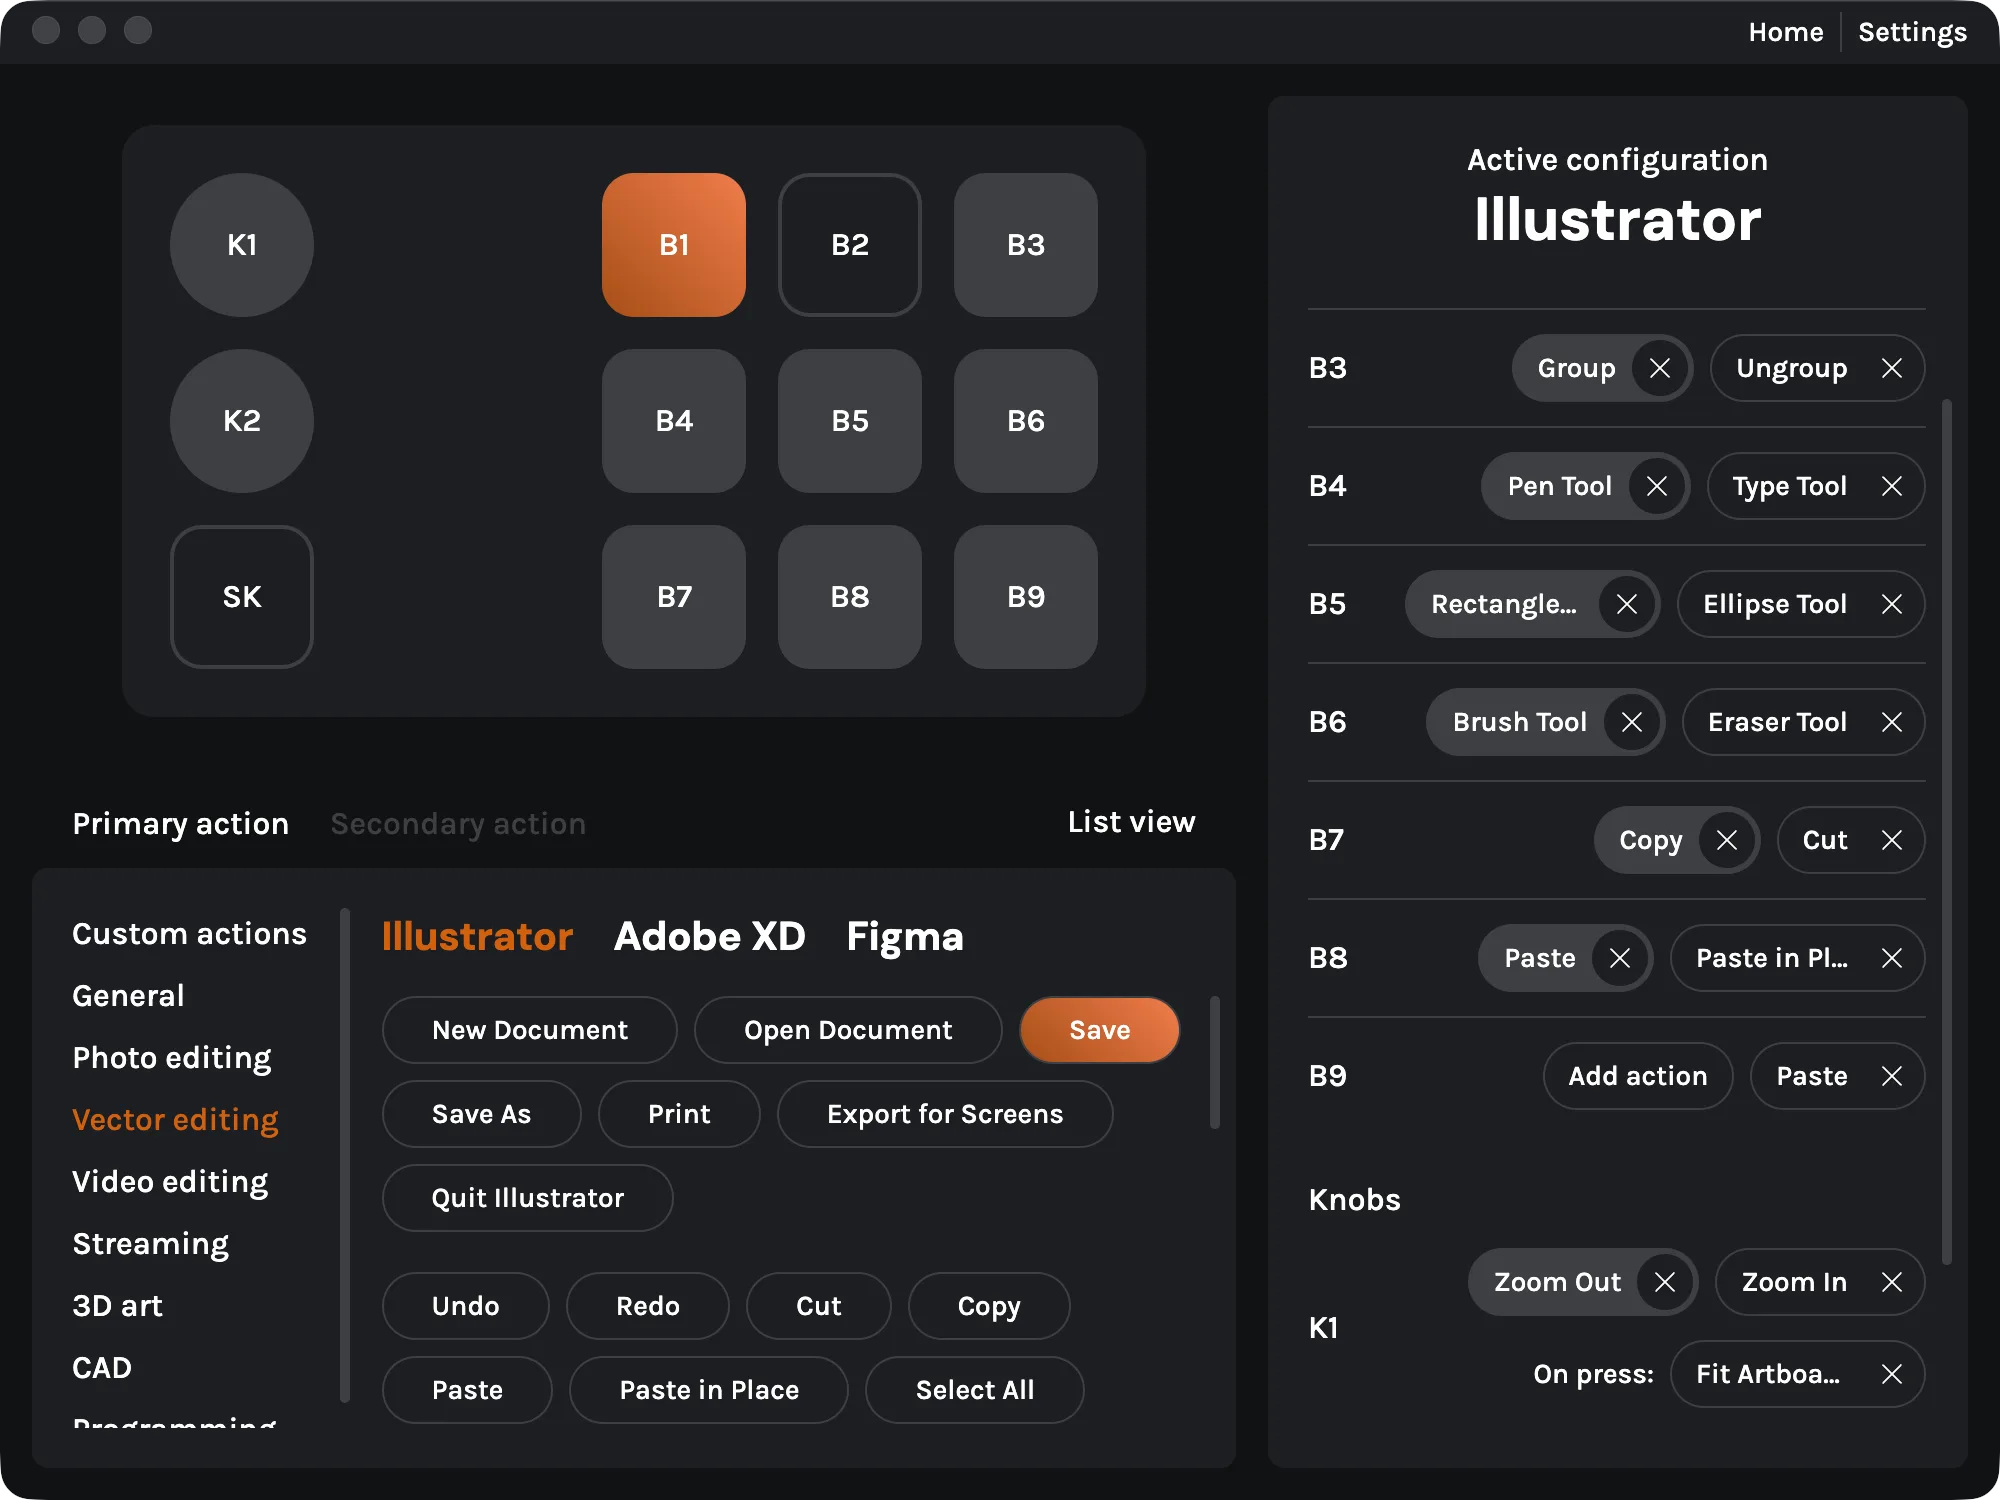Remove the Zoom Out action from K1

tap(1665, 1282)
